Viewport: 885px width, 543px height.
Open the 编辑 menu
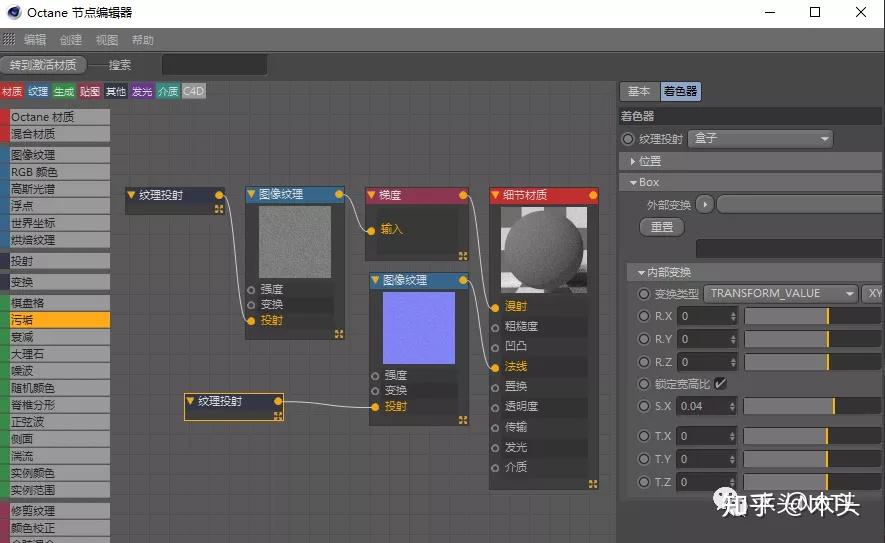tap(35, 40)
